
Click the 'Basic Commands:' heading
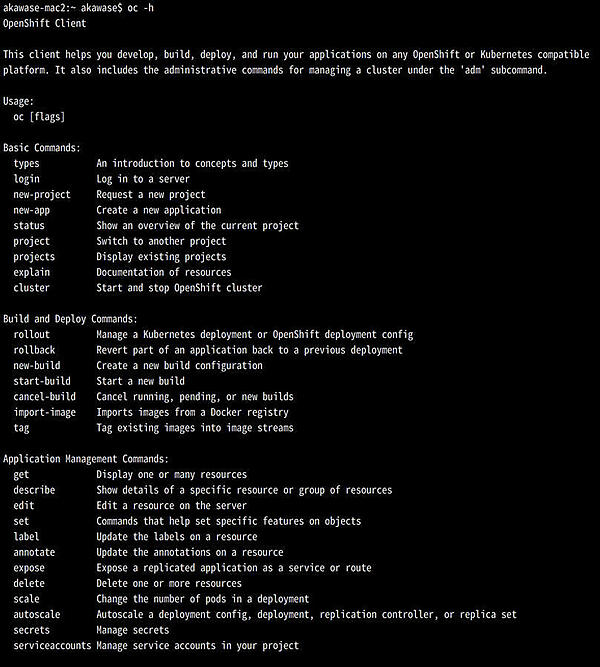click(41, 148)
